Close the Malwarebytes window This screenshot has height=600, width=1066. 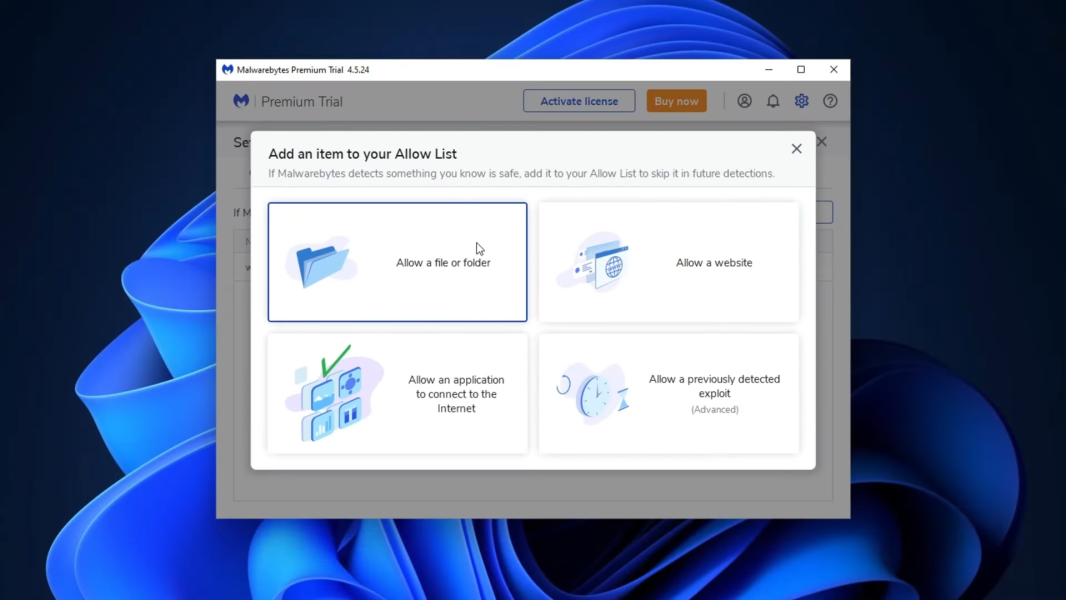pos(833,69)
